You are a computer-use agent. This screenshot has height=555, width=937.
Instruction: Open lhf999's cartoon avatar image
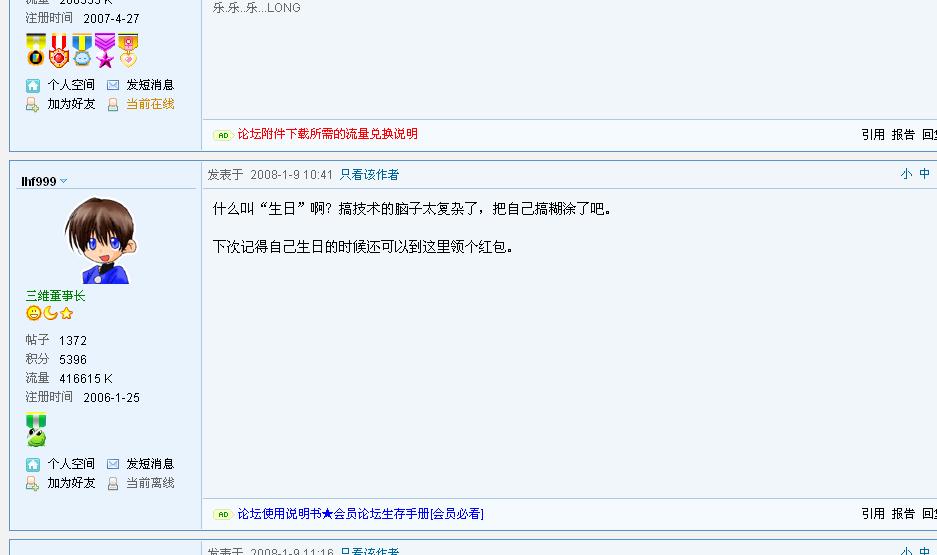coord(100,240)
